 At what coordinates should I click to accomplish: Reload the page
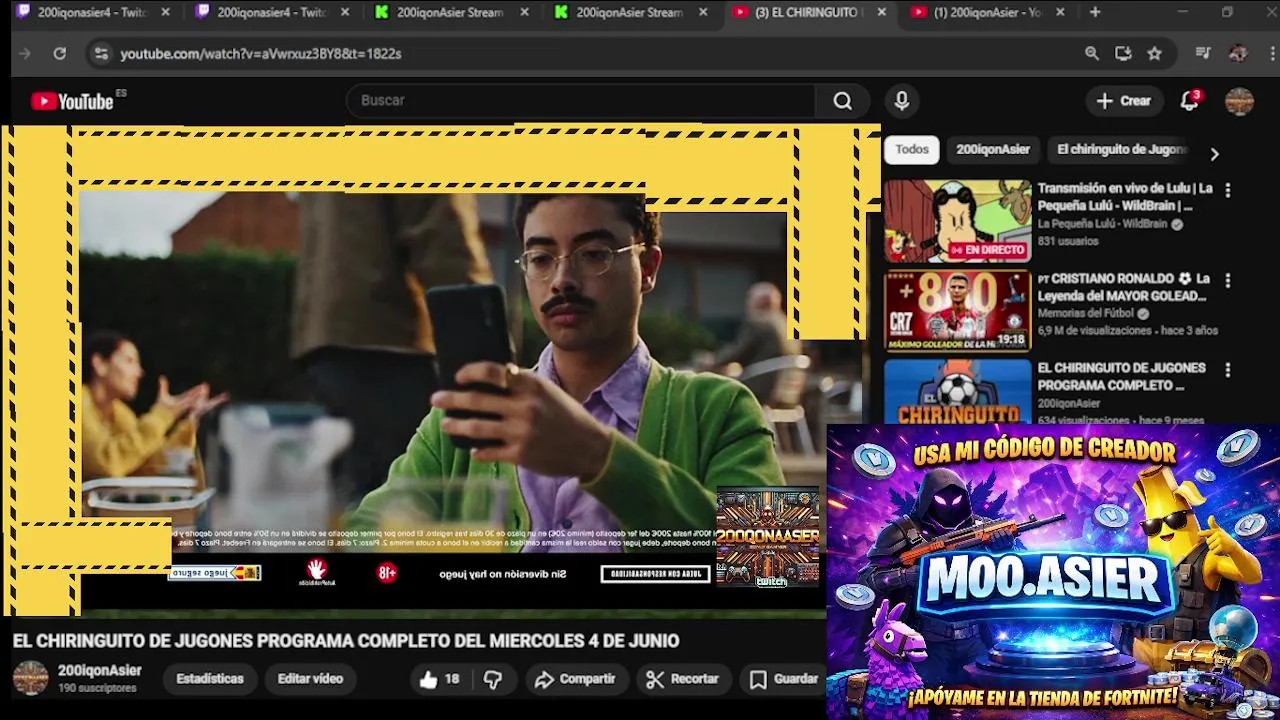pos(60,54)
